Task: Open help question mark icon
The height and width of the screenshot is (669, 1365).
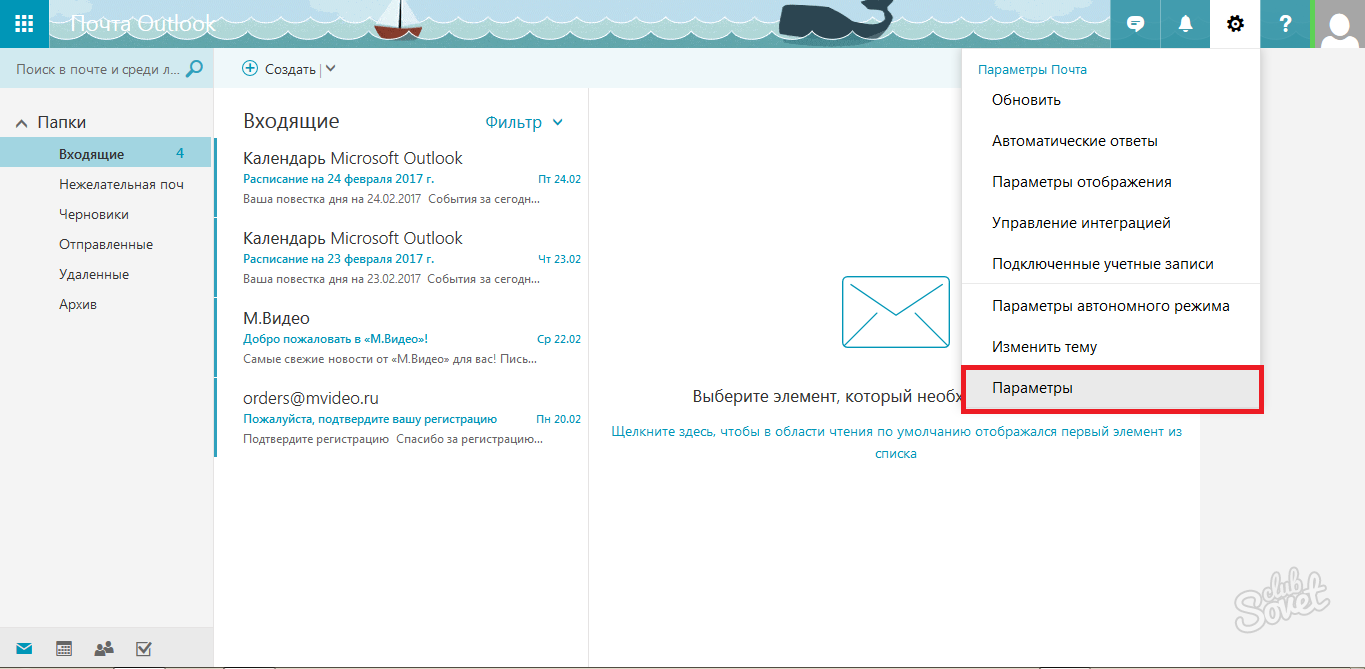Action: pyautogui.click(x=1286, y=24)
